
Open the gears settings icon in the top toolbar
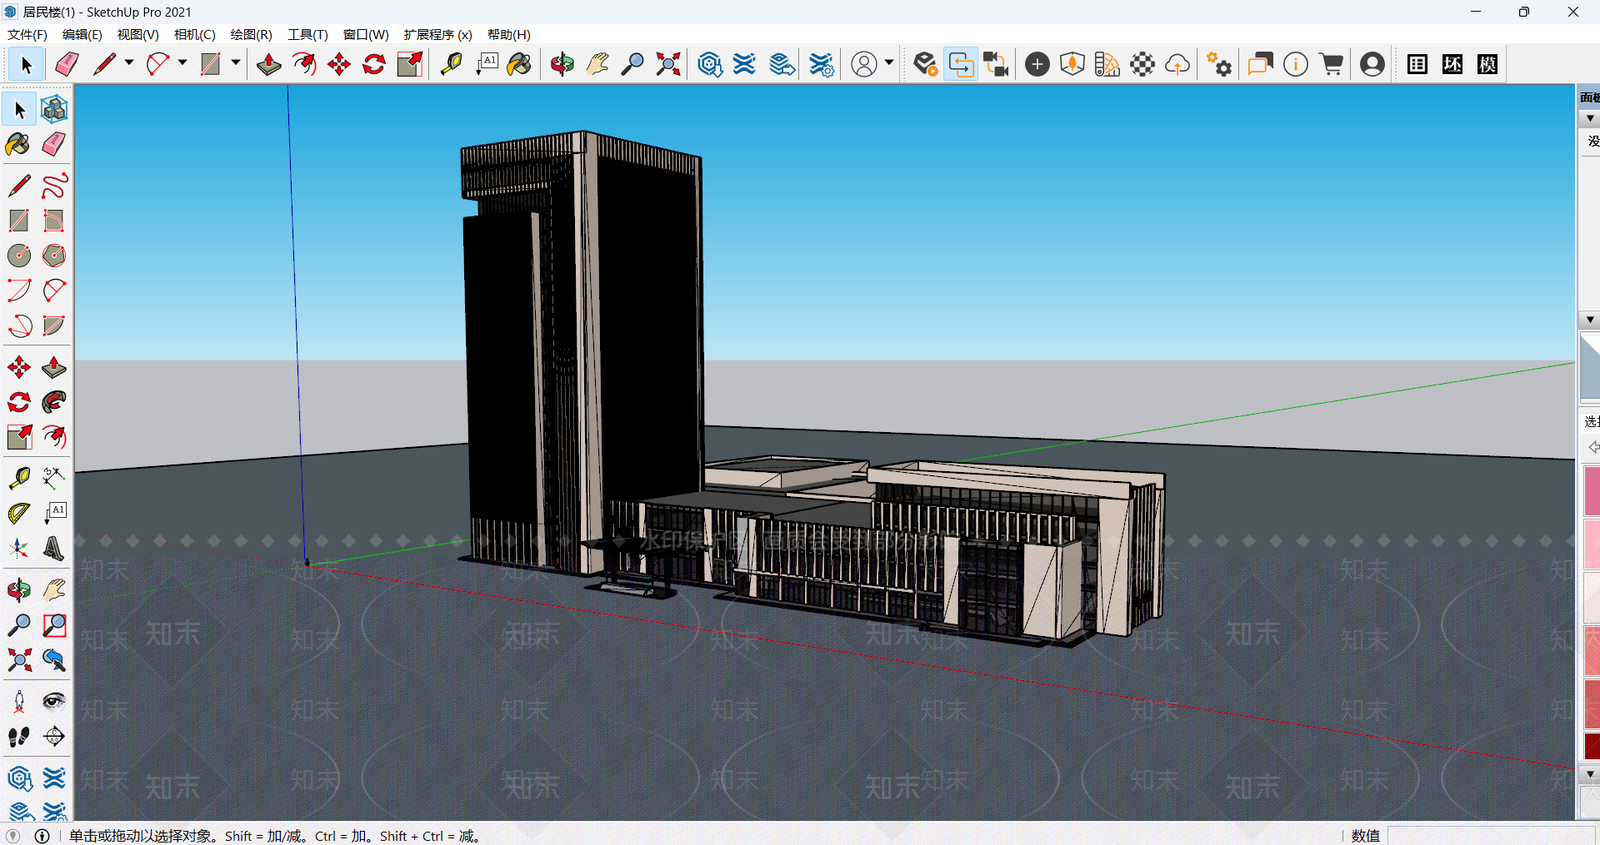point(1219,64)
